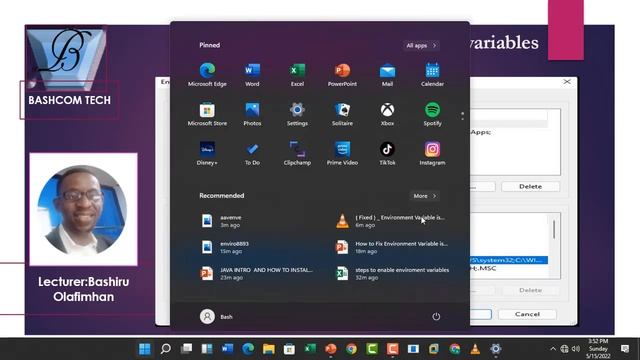Screen dimensions: 640x360
Task: Launch the Photos app
Action: [252, 114]
